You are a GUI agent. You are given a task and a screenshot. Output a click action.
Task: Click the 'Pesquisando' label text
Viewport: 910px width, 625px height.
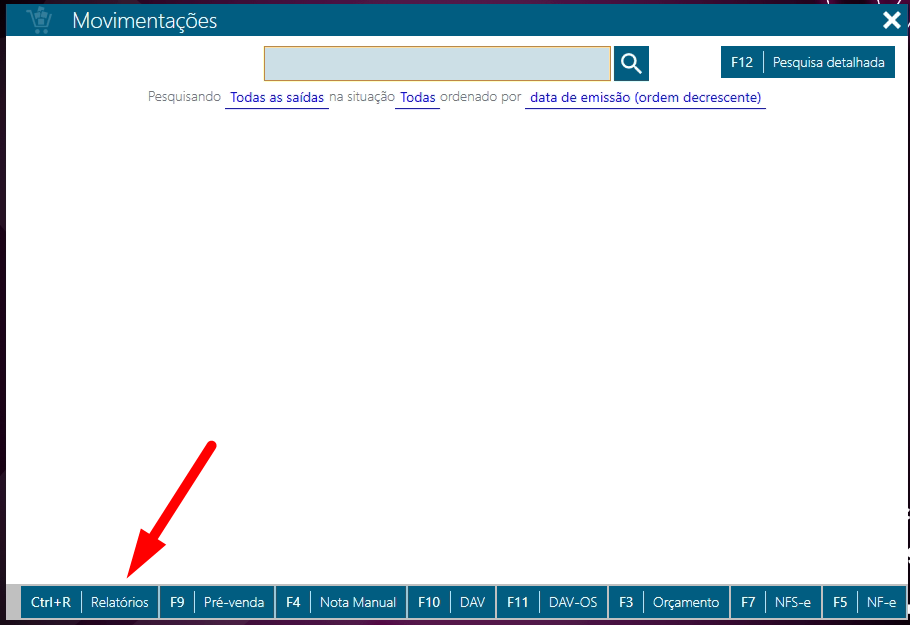pyautogui.click(x=184, y=98)
